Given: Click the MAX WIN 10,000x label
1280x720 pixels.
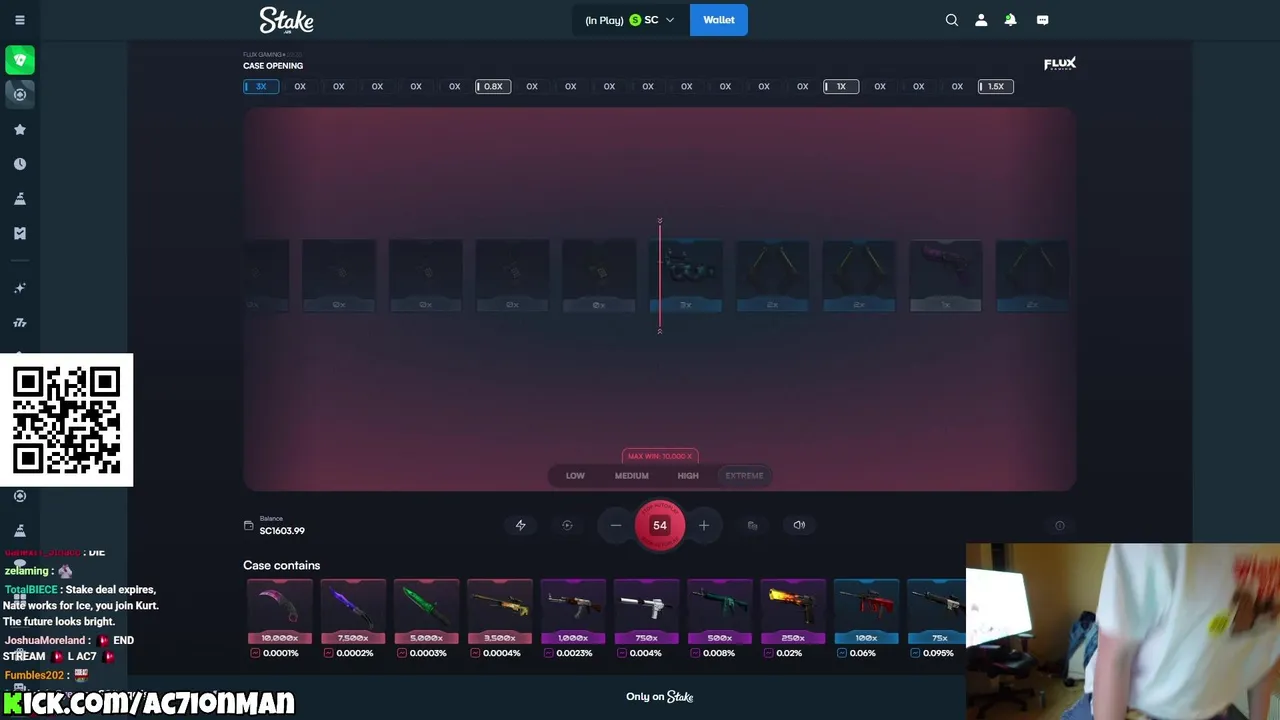Looking at the screenshot, I should coord(659,456).
